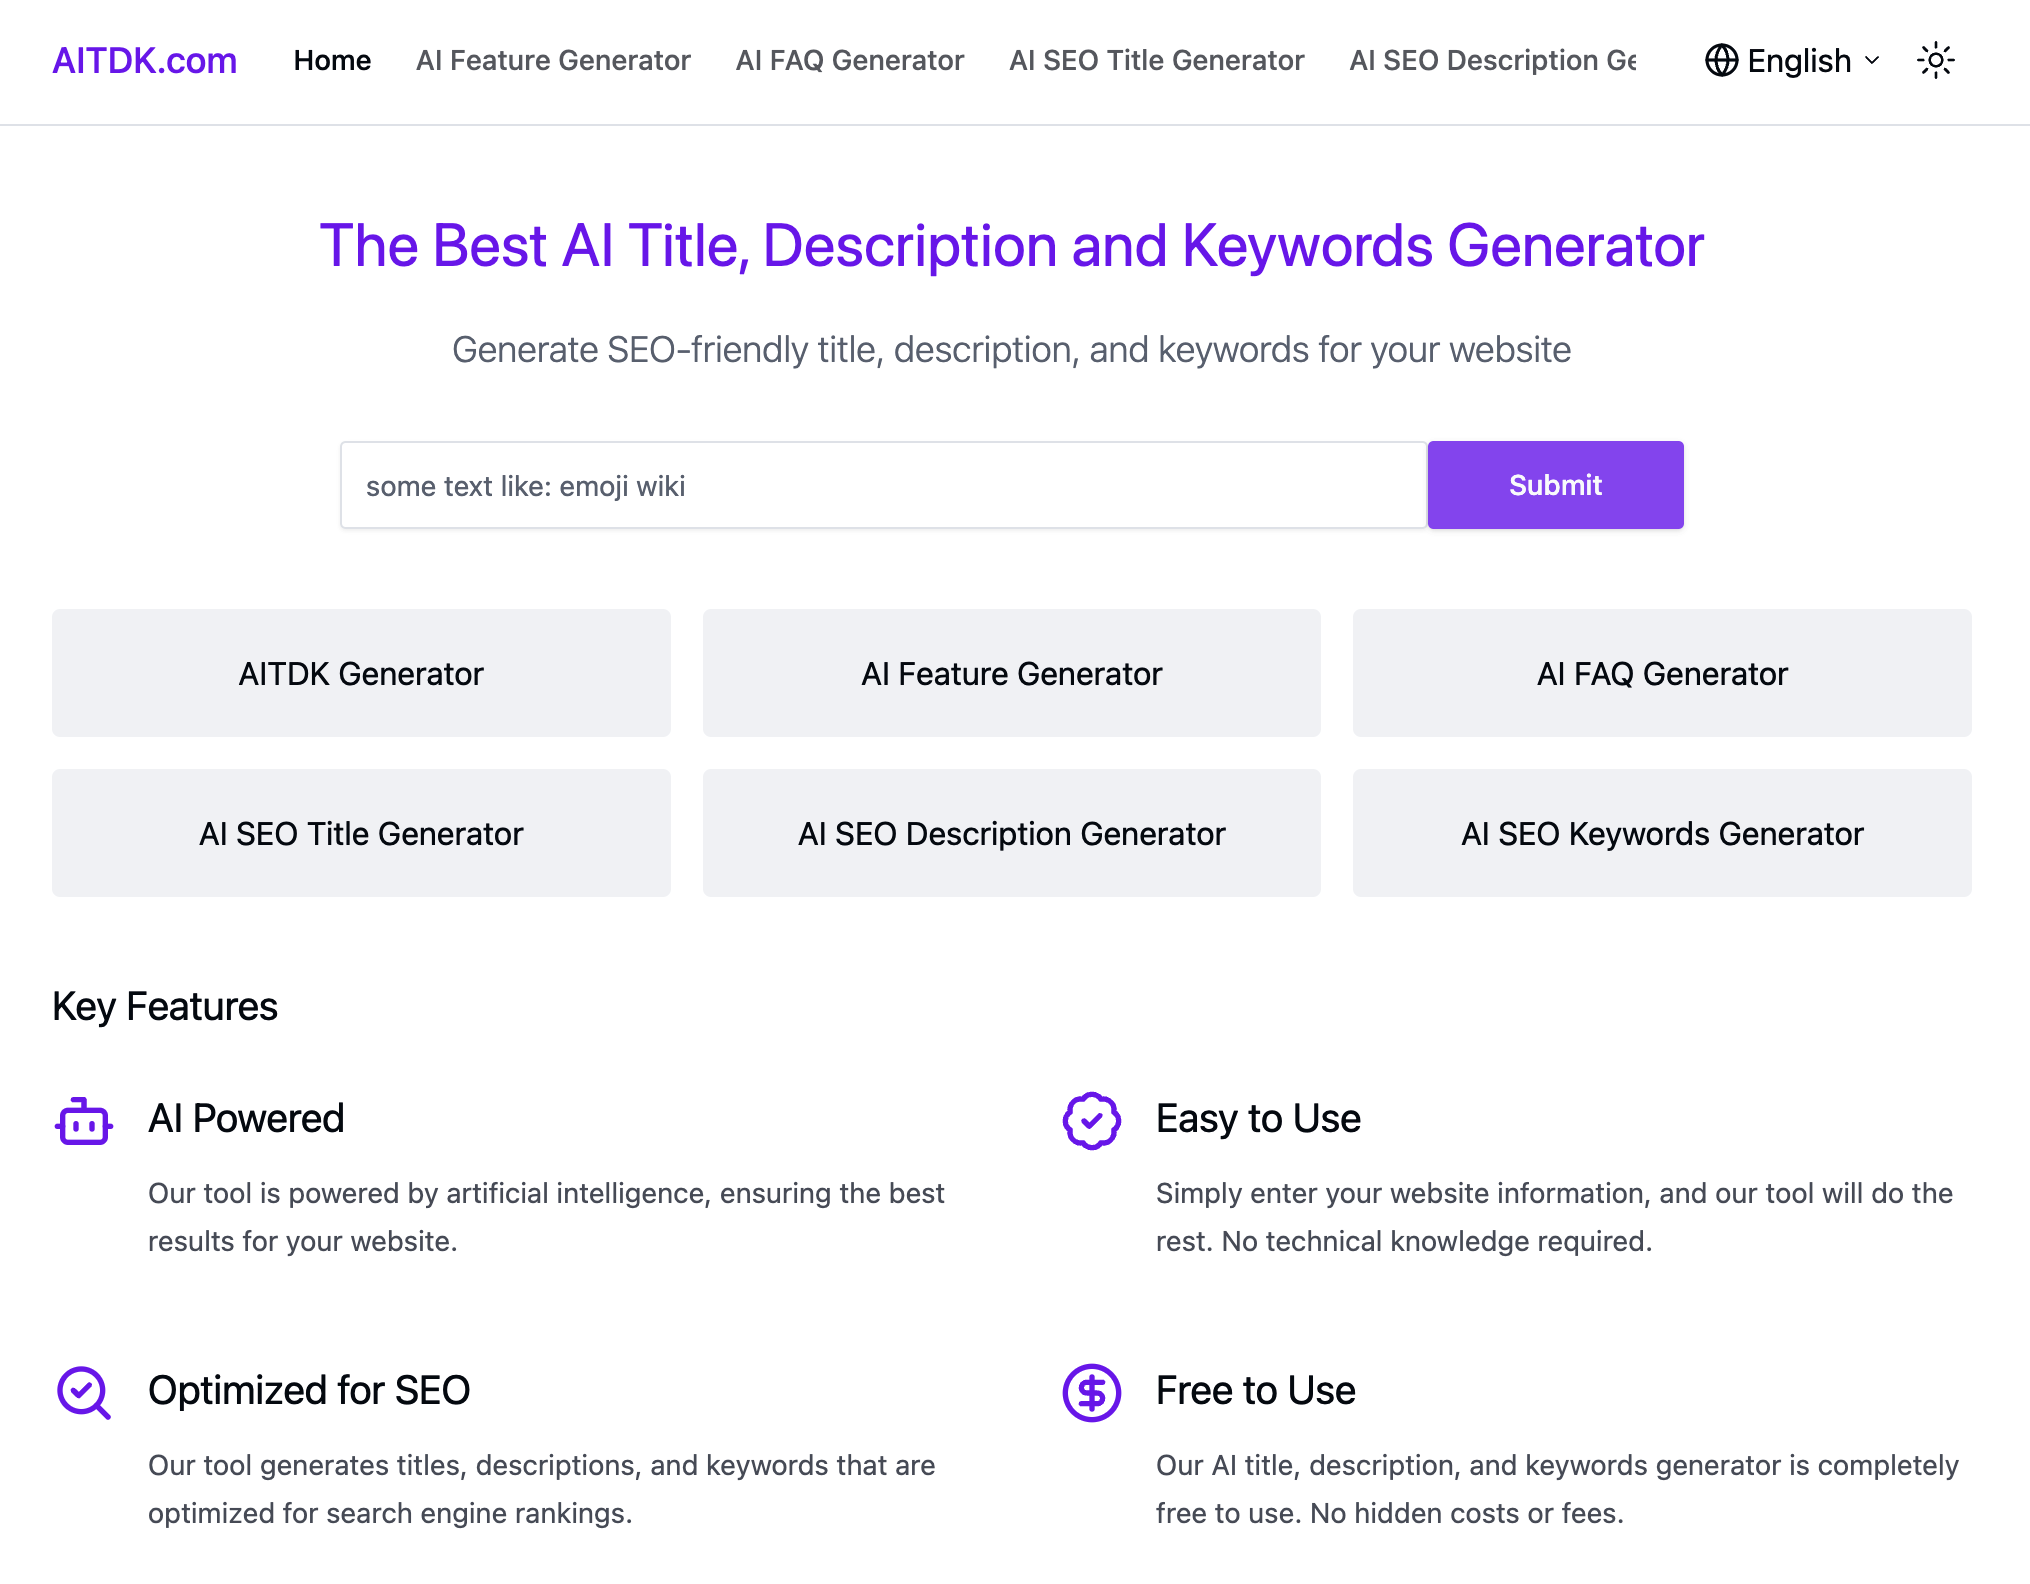Viewport: 2030px width, 1584px height.
Task: Expand the English language dropdown
Action: point(1792,61)
